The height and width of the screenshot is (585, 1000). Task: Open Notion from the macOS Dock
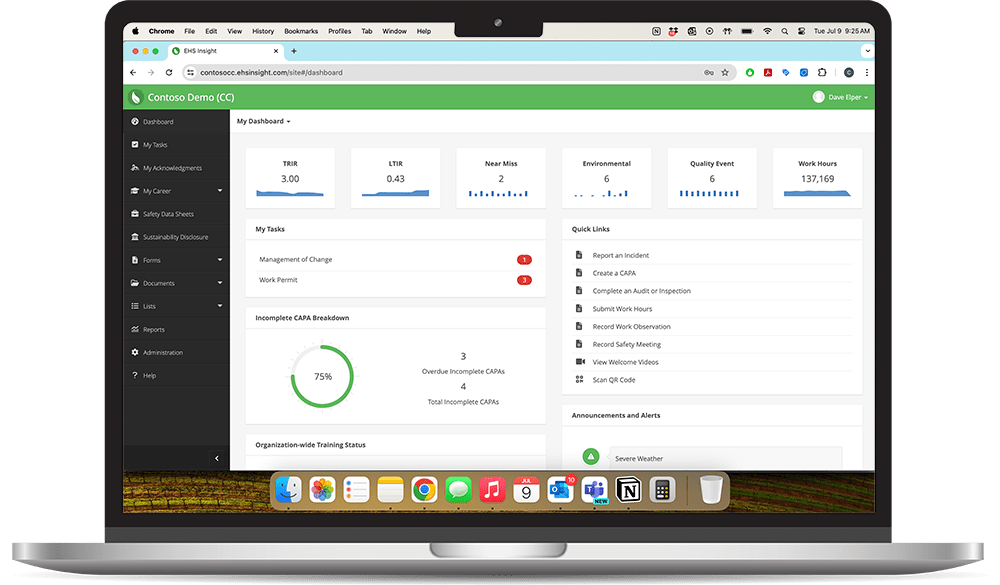[x=628, y=490]
